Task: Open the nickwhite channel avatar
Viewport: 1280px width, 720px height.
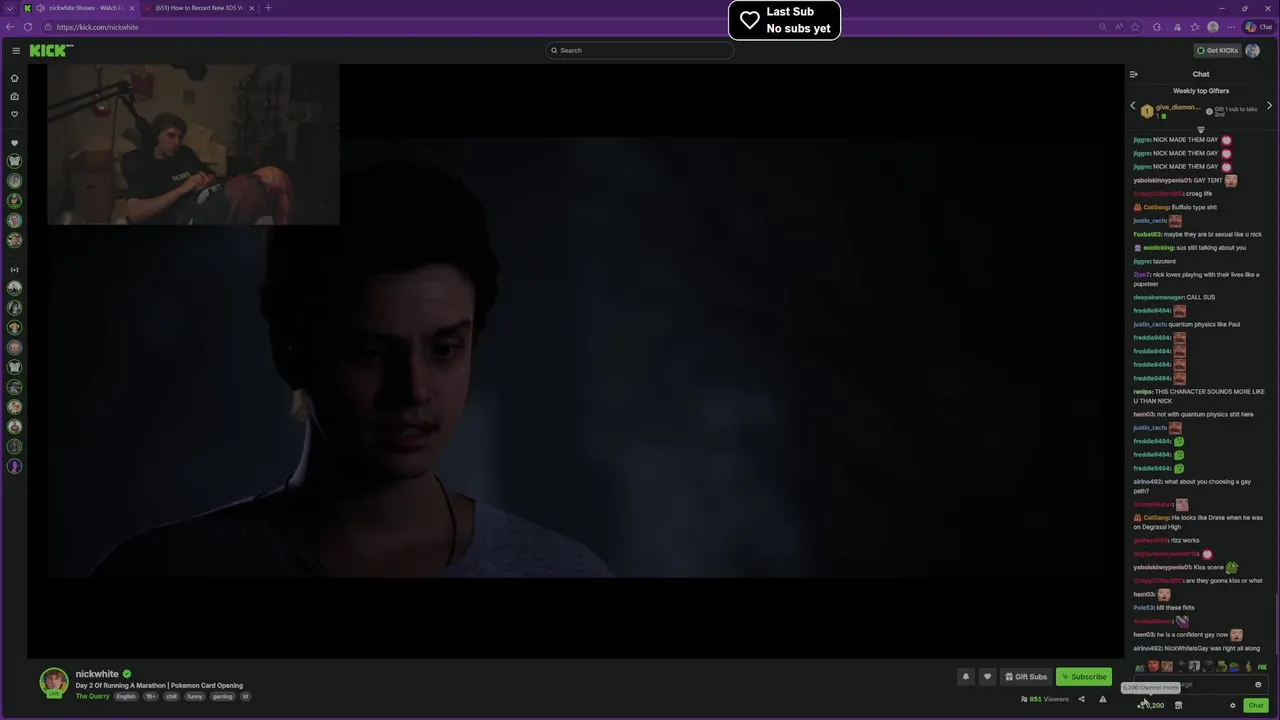Action: pos(54,682)
